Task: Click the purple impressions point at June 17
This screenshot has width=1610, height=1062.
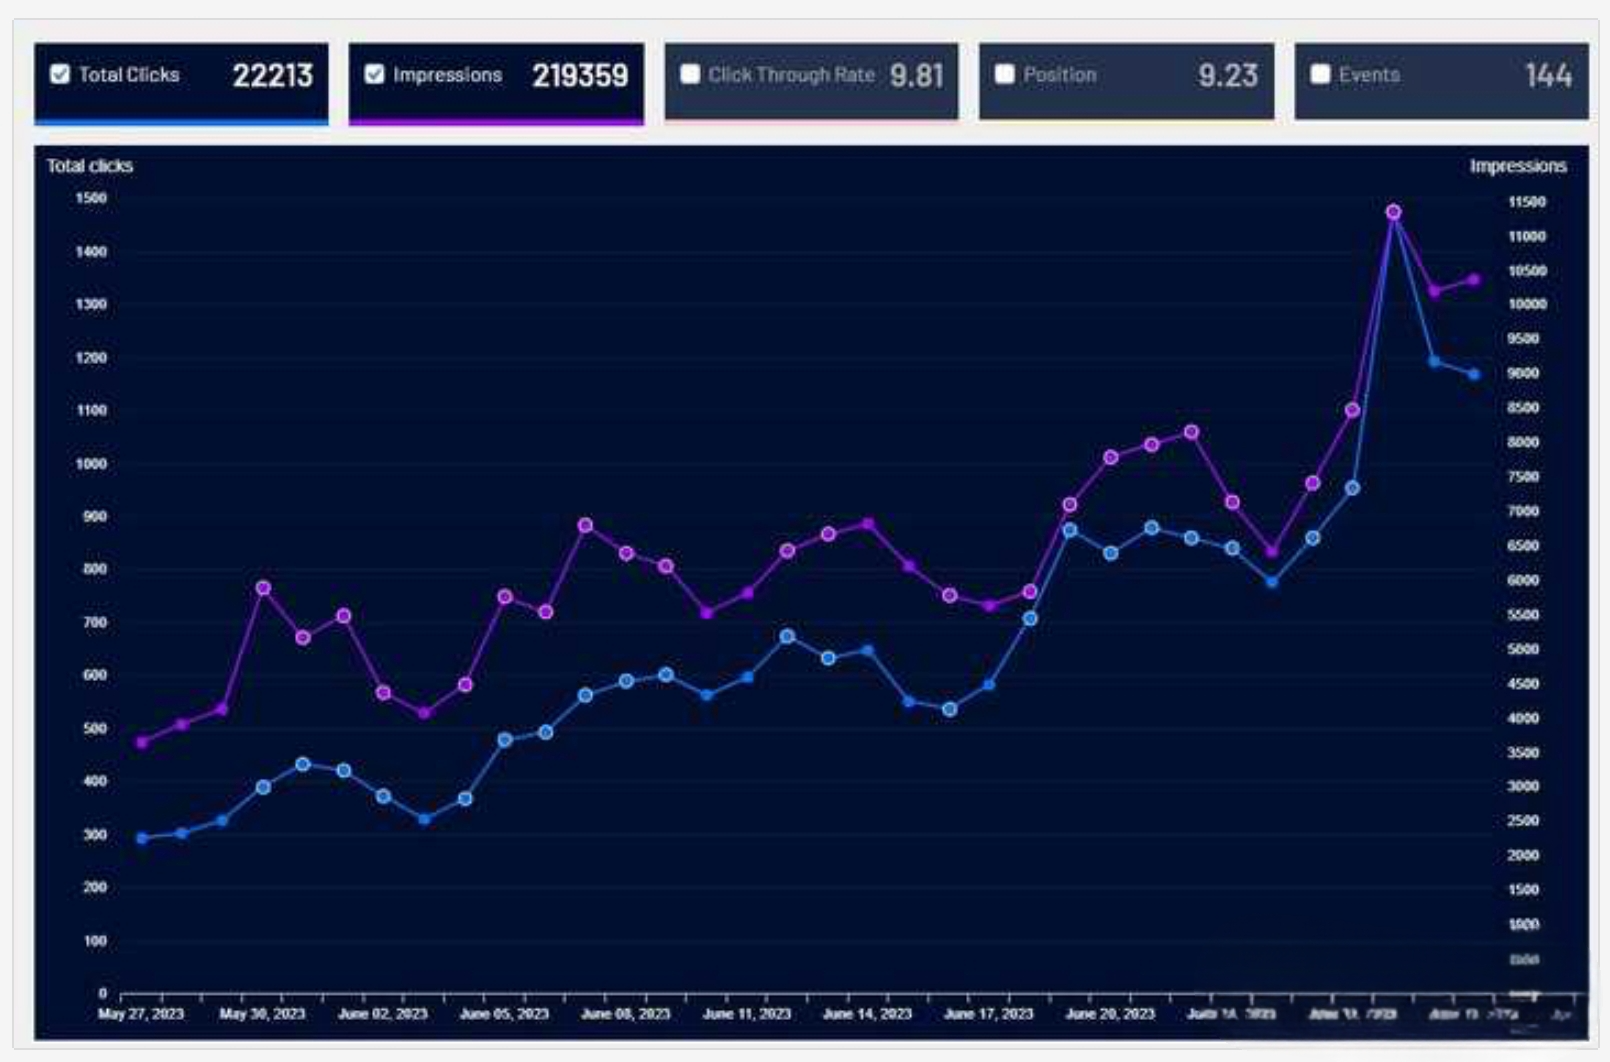Action: 989,606
